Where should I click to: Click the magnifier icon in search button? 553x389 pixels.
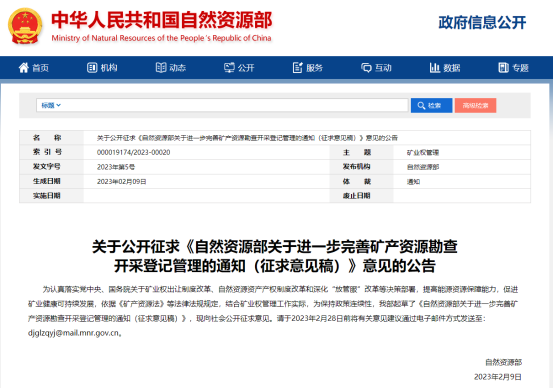tap(421, 105)
